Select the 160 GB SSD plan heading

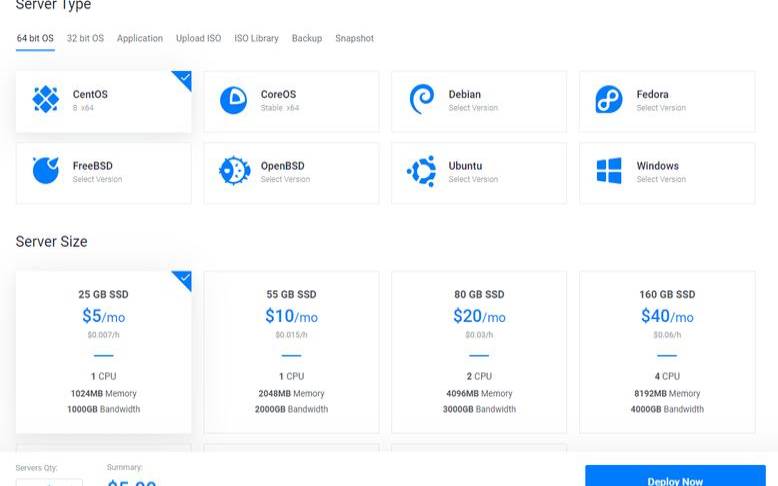point(667,294)
